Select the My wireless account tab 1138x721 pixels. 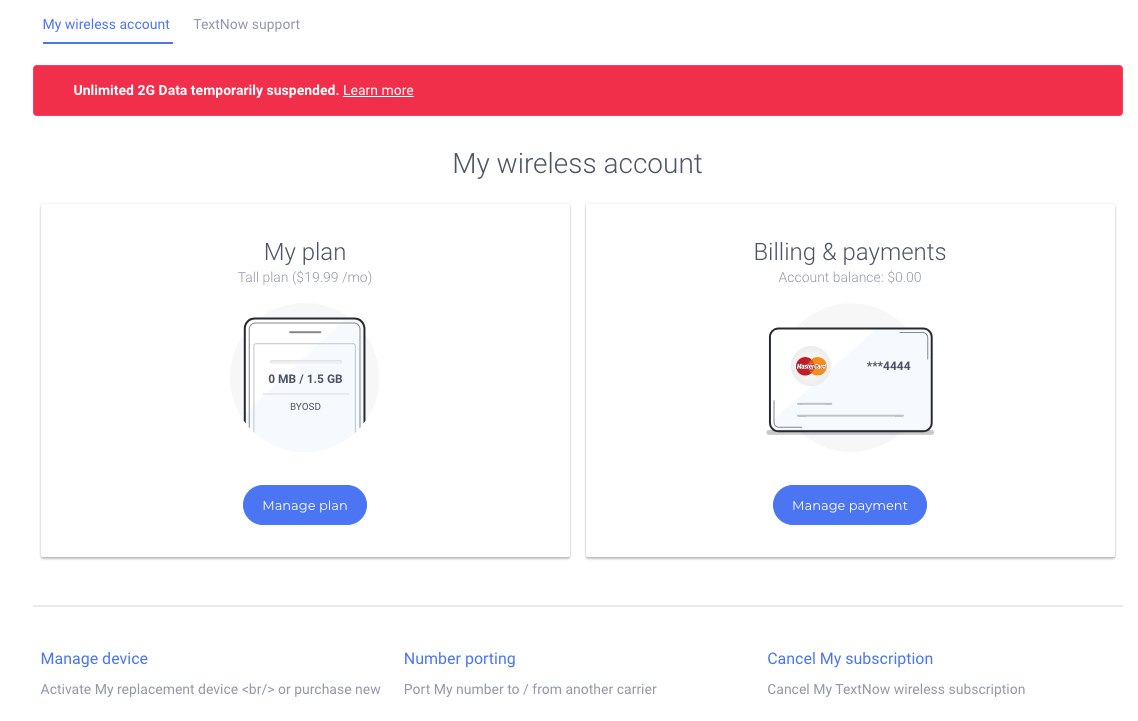106,24
